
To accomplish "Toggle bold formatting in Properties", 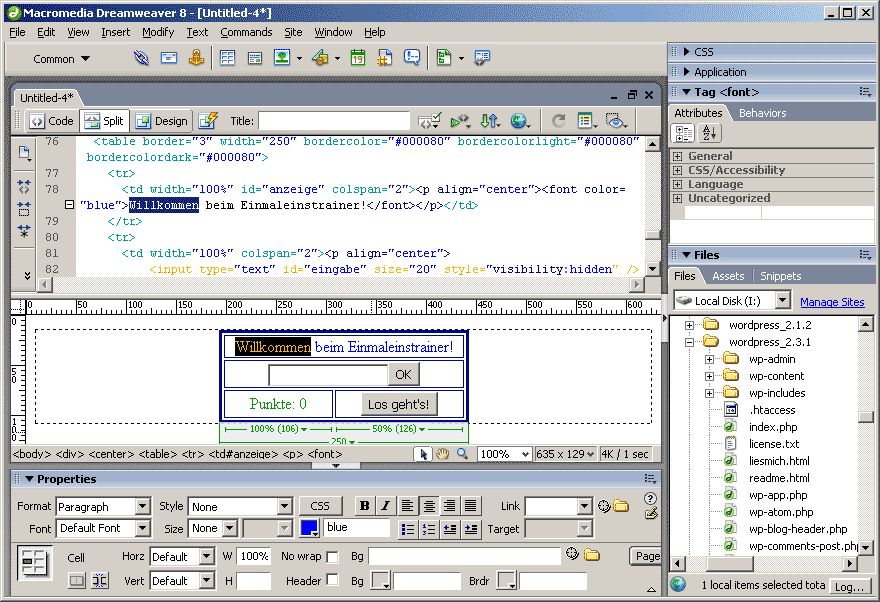I will coord(365,506).
